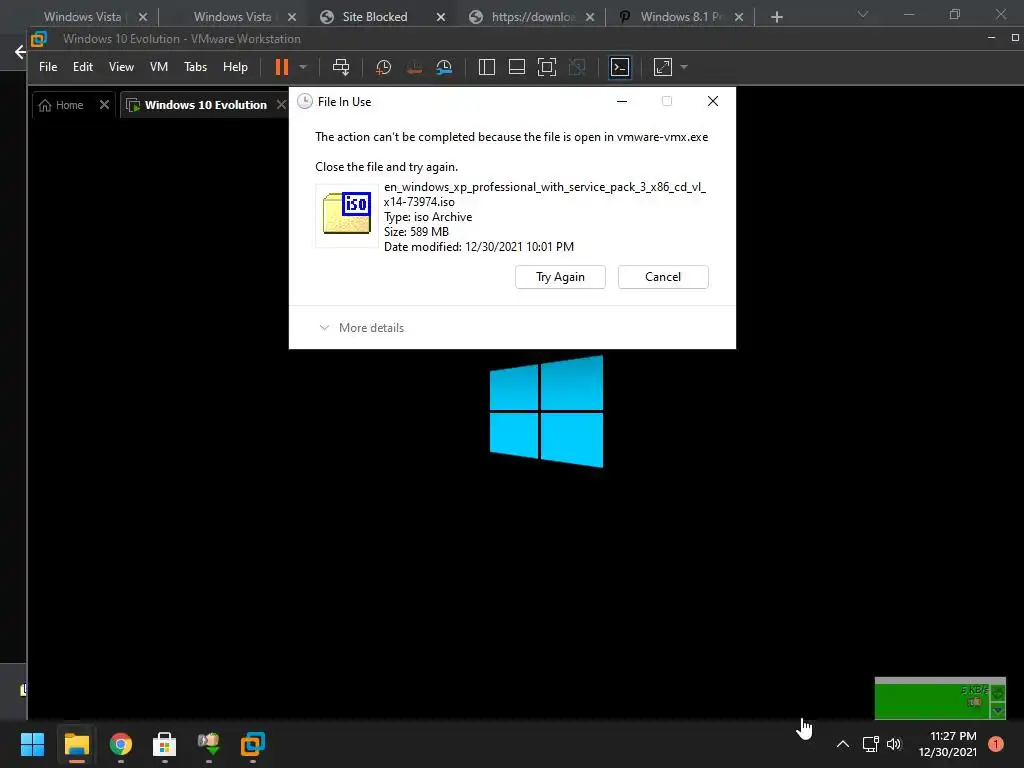Open the VM menu
1024x768 pixels.
pos(159,67)
